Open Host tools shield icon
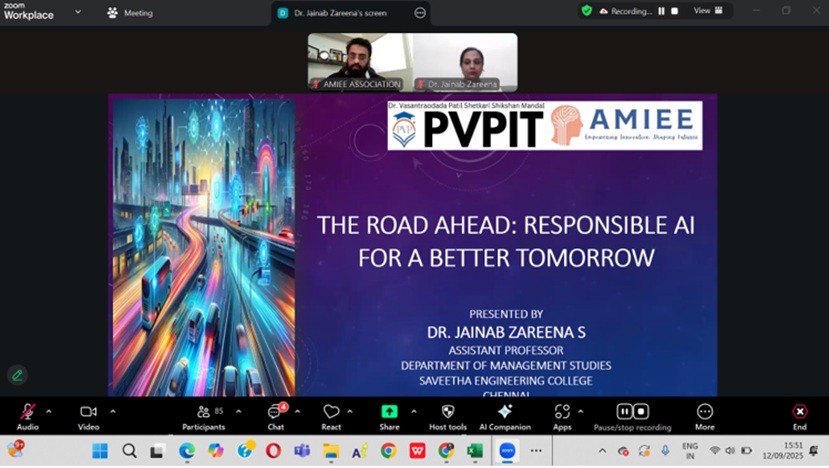 [447, 412]
